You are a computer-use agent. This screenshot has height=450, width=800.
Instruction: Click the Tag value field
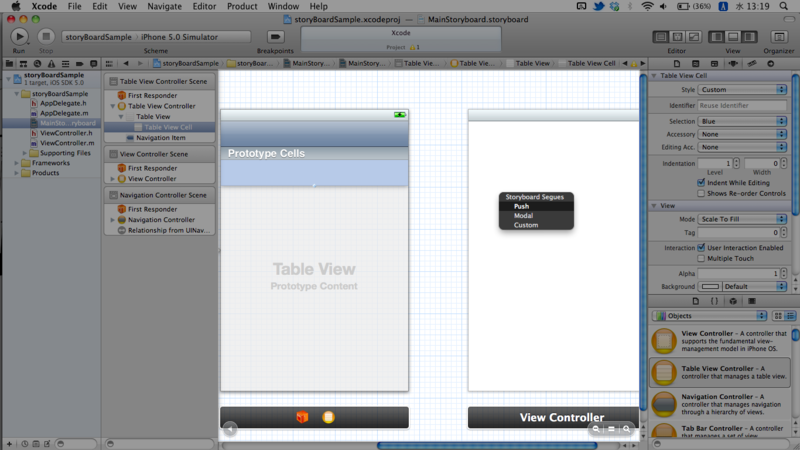(738, 232)
